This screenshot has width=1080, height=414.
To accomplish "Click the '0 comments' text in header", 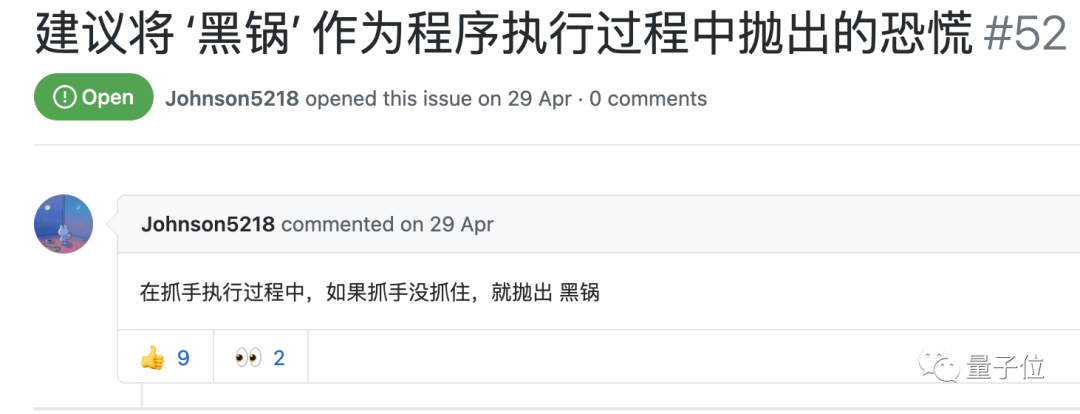I will point(648,99).
